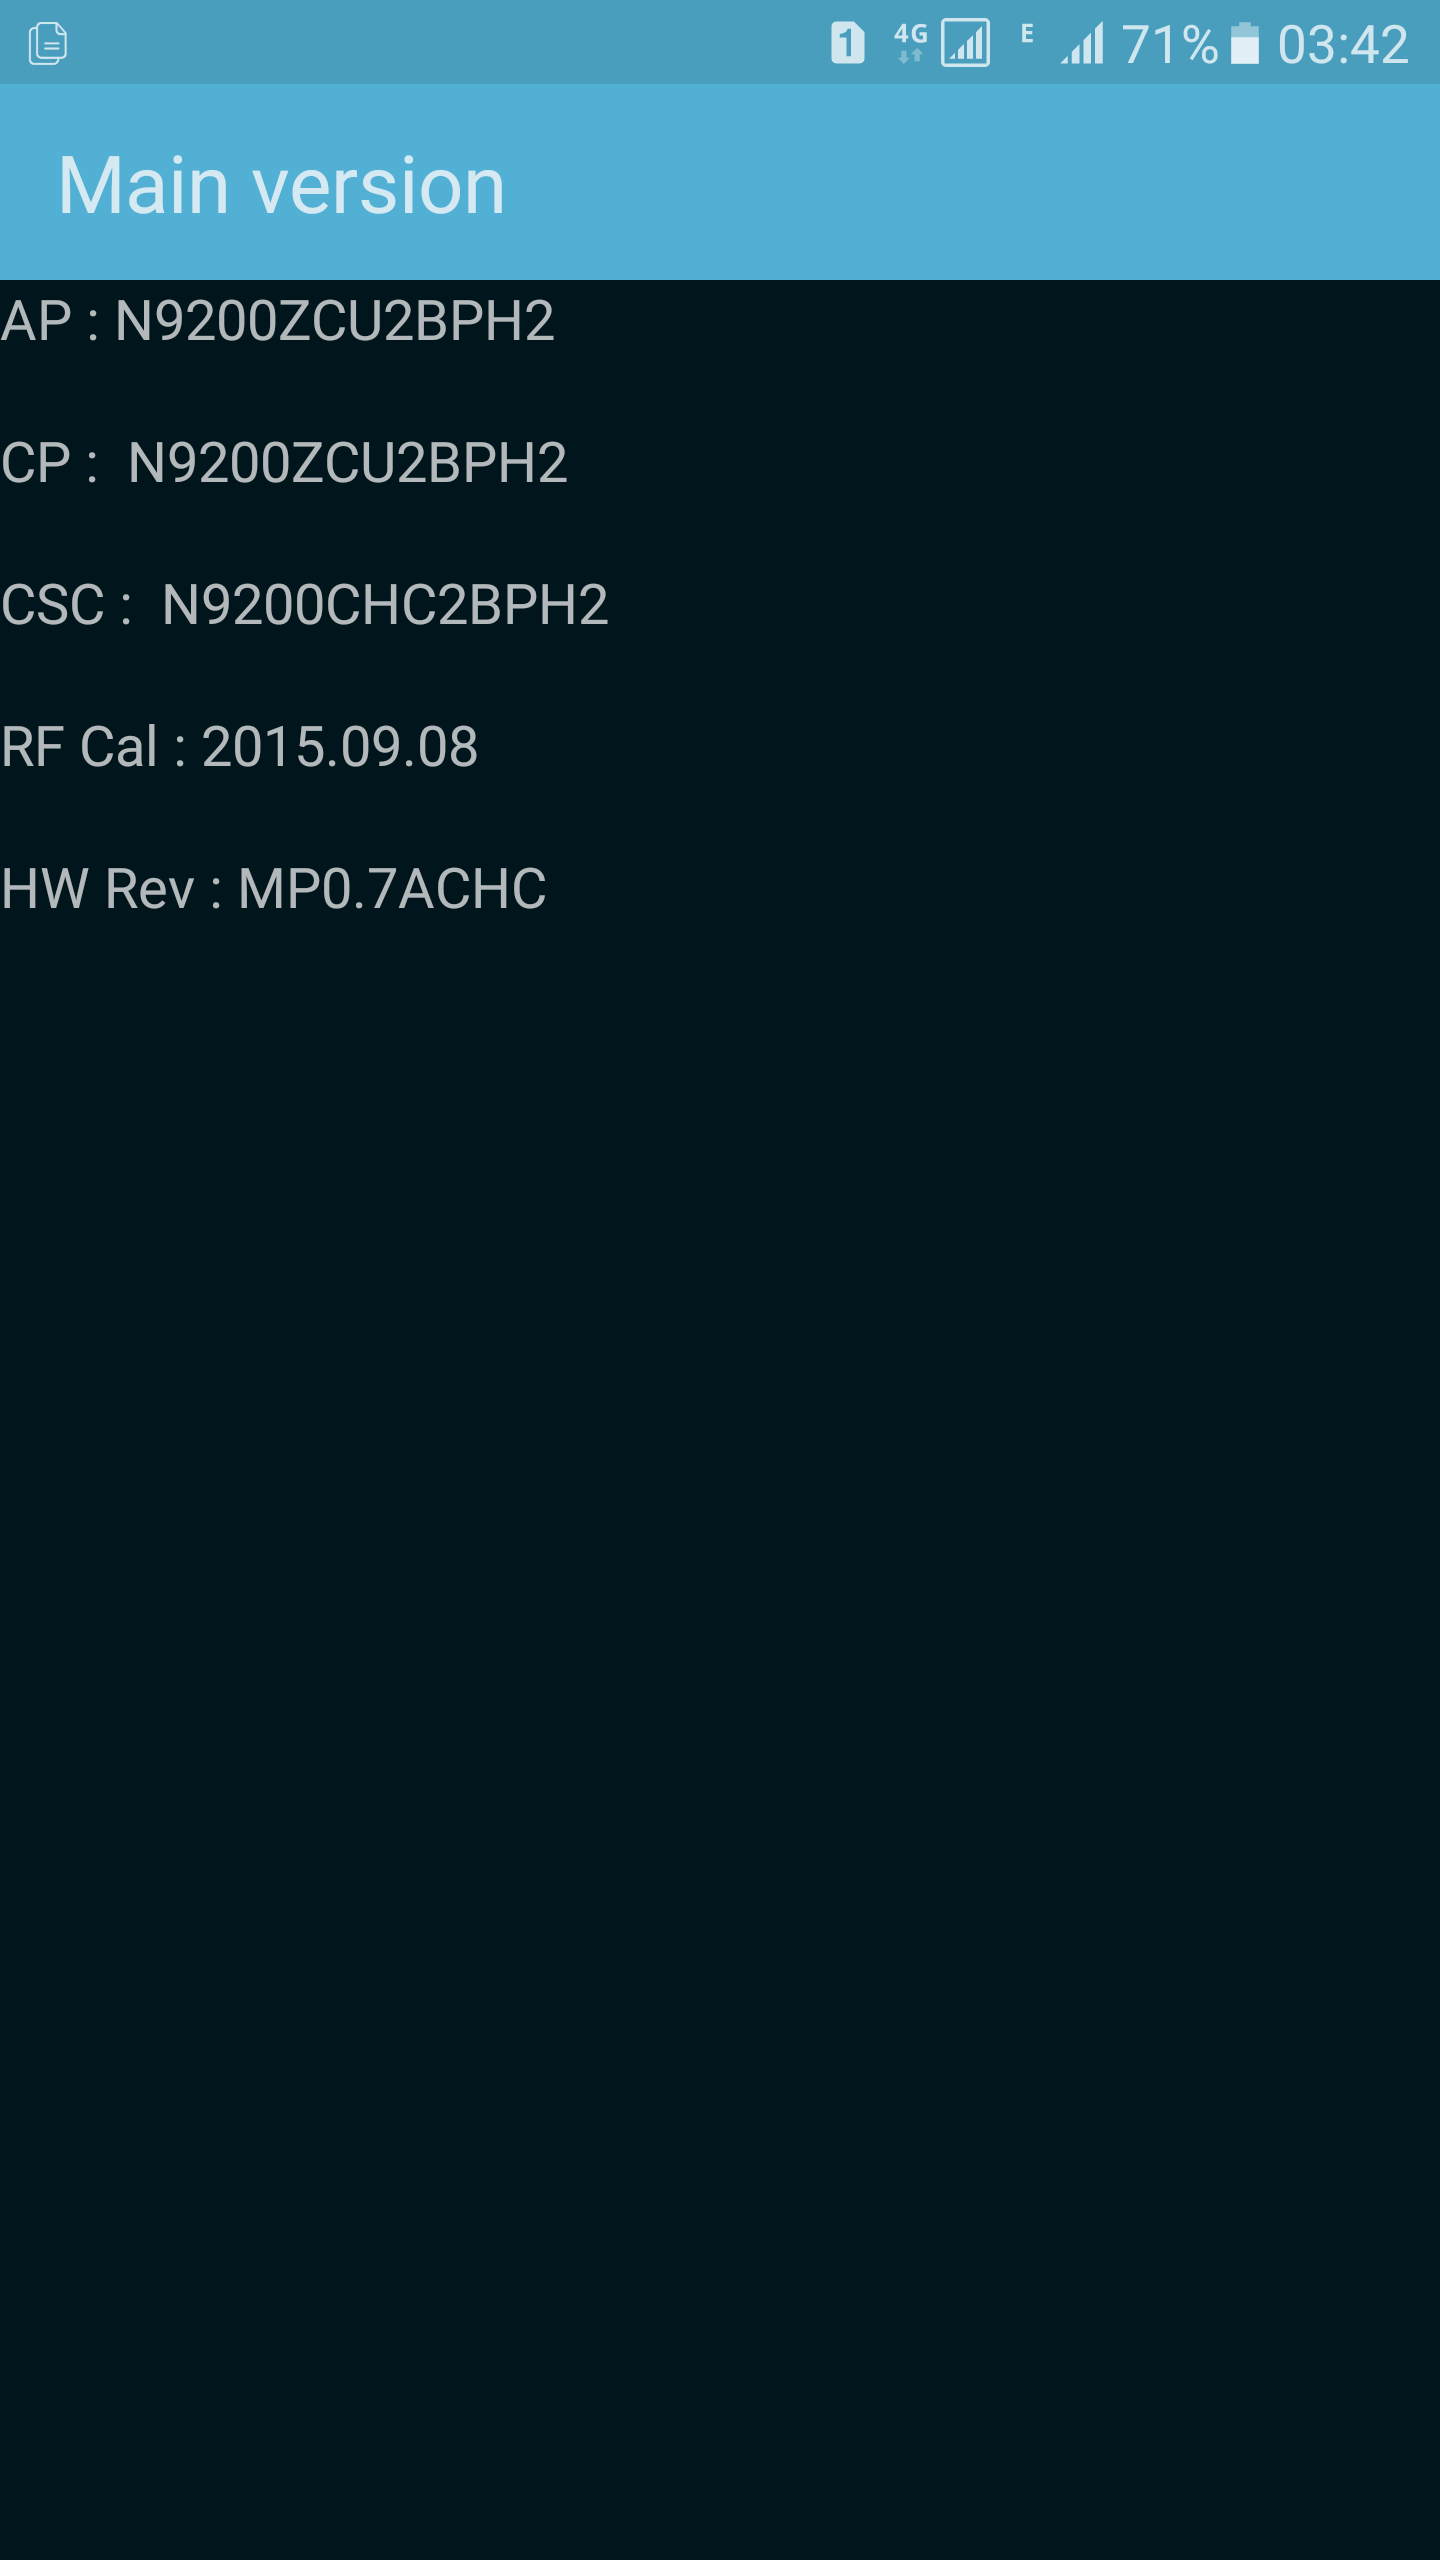Tap the AP label
Screen dimensions: 1440x2560
[x=37, y=321]
